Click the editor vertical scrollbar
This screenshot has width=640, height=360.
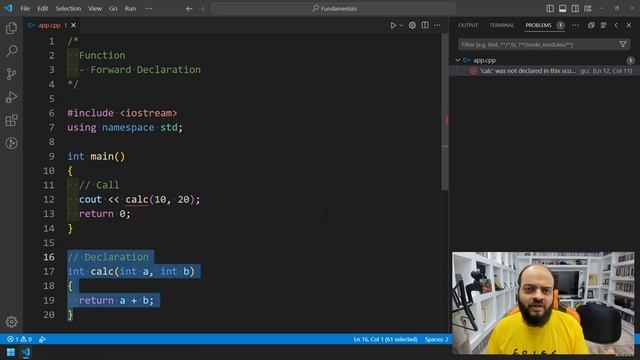445,111
